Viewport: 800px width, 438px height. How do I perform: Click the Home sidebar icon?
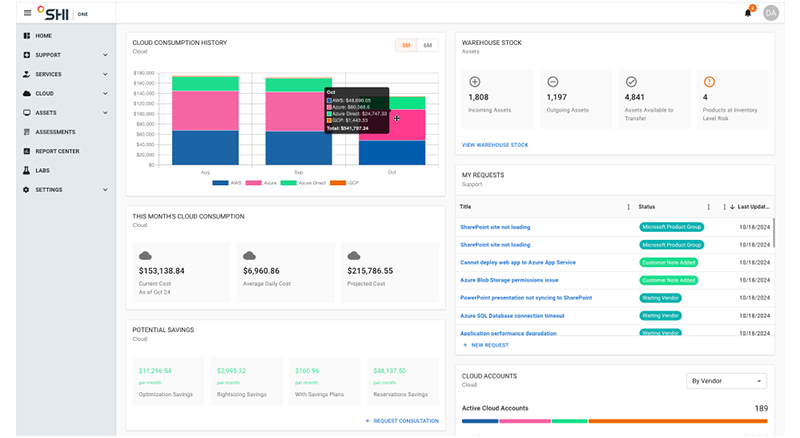click(x=27, y=36)
